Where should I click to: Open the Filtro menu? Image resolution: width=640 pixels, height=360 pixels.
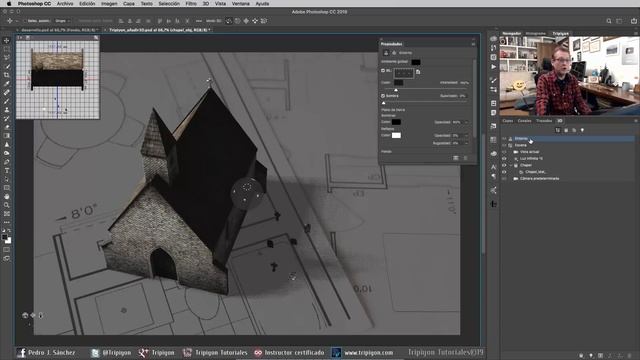click(191, 4)
